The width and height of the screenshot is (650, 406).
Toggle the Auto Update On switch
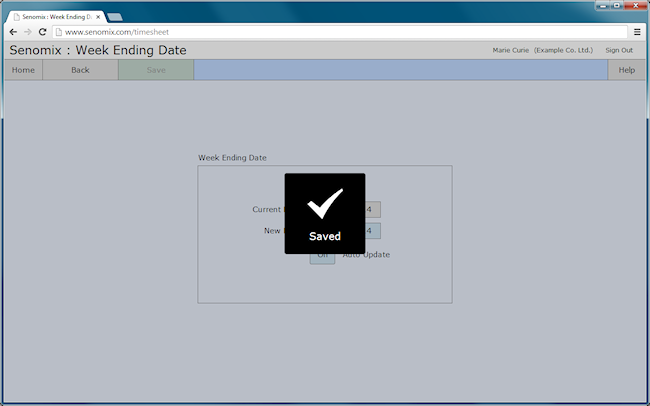pos(323,257)
